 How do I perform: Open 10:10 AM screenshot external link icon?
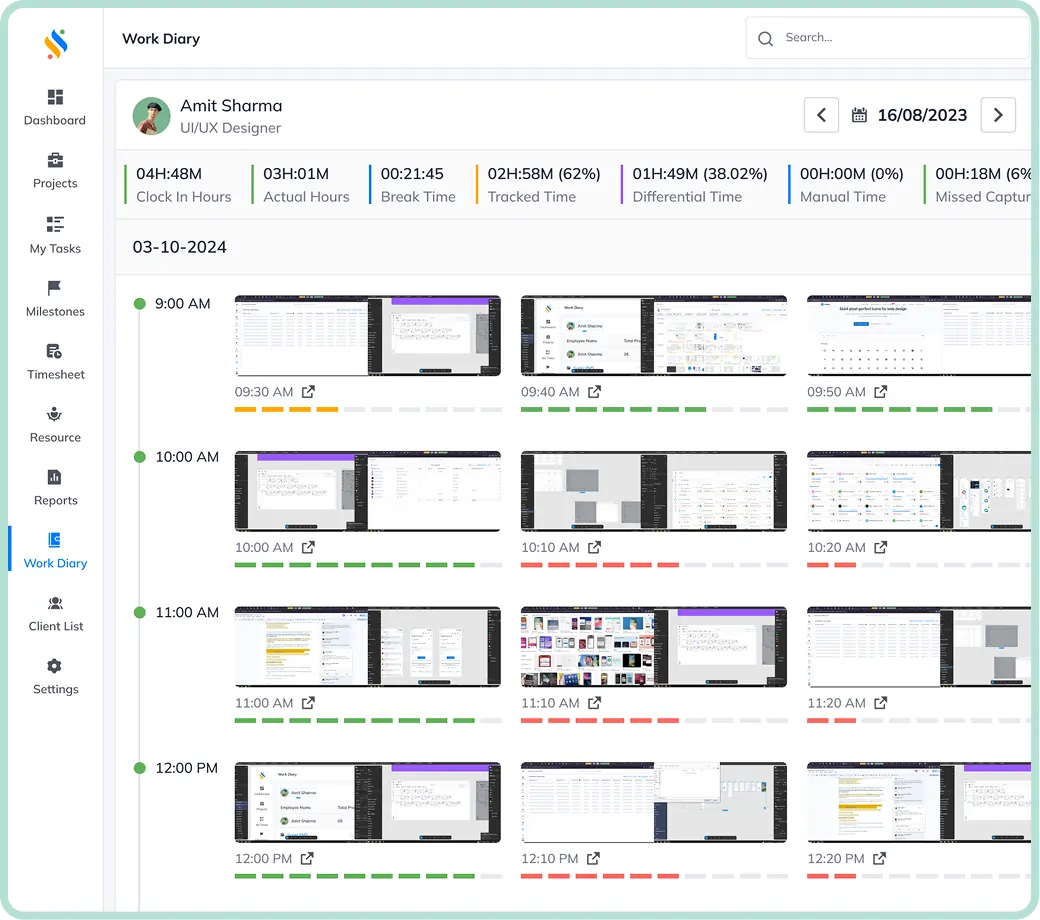point(595,547)
